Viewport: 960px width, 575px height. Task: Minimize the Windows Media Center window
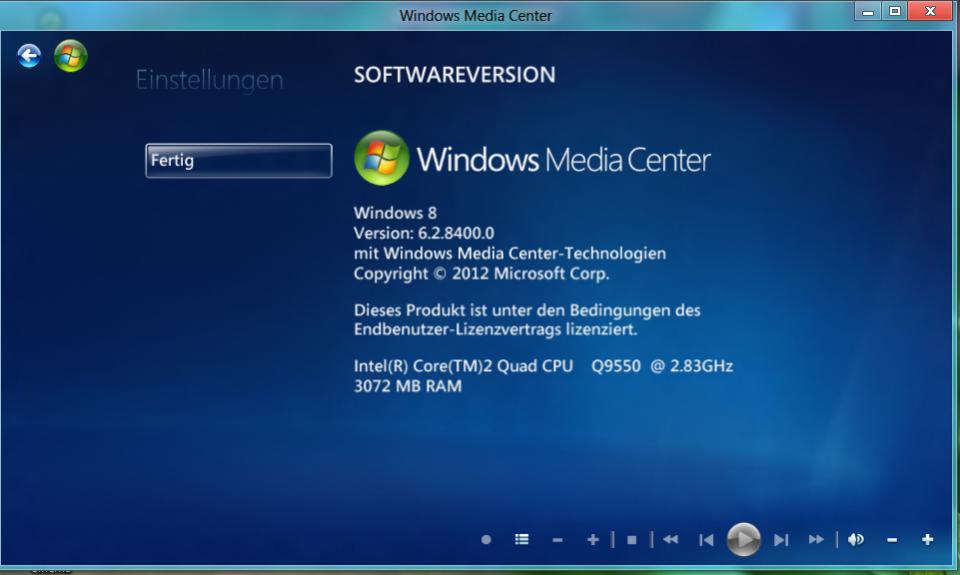point(868,11)
